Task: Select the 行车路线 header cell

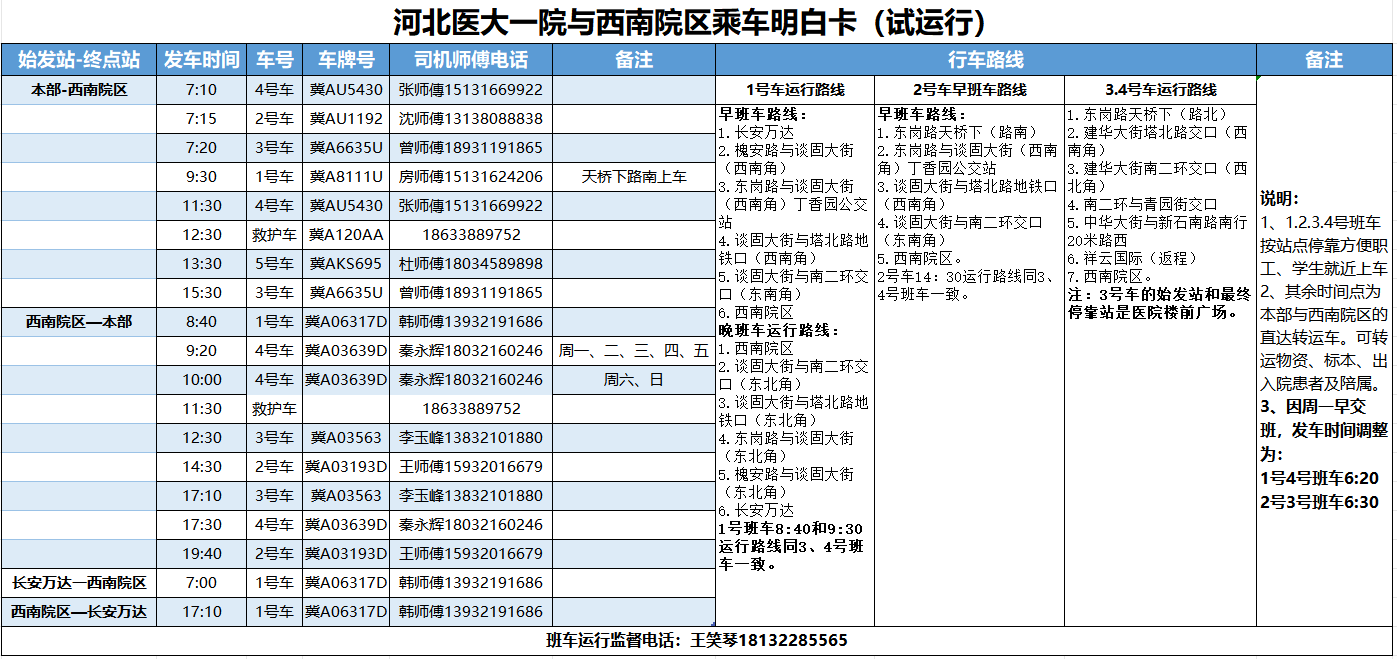Action: 984,60
